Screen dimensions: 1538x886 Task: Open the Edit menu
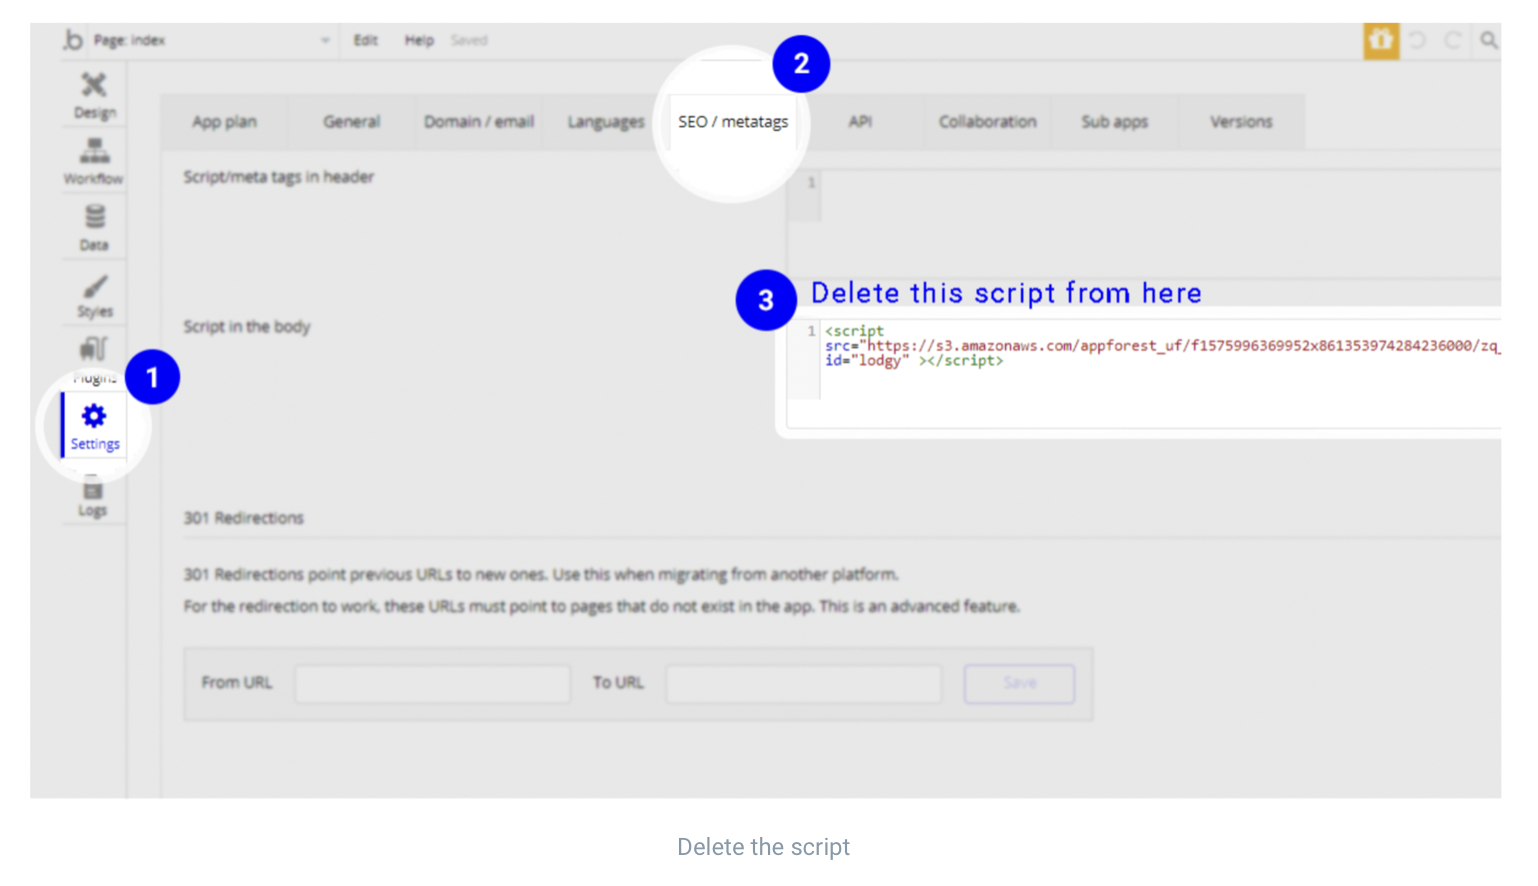tap(365, 40)
